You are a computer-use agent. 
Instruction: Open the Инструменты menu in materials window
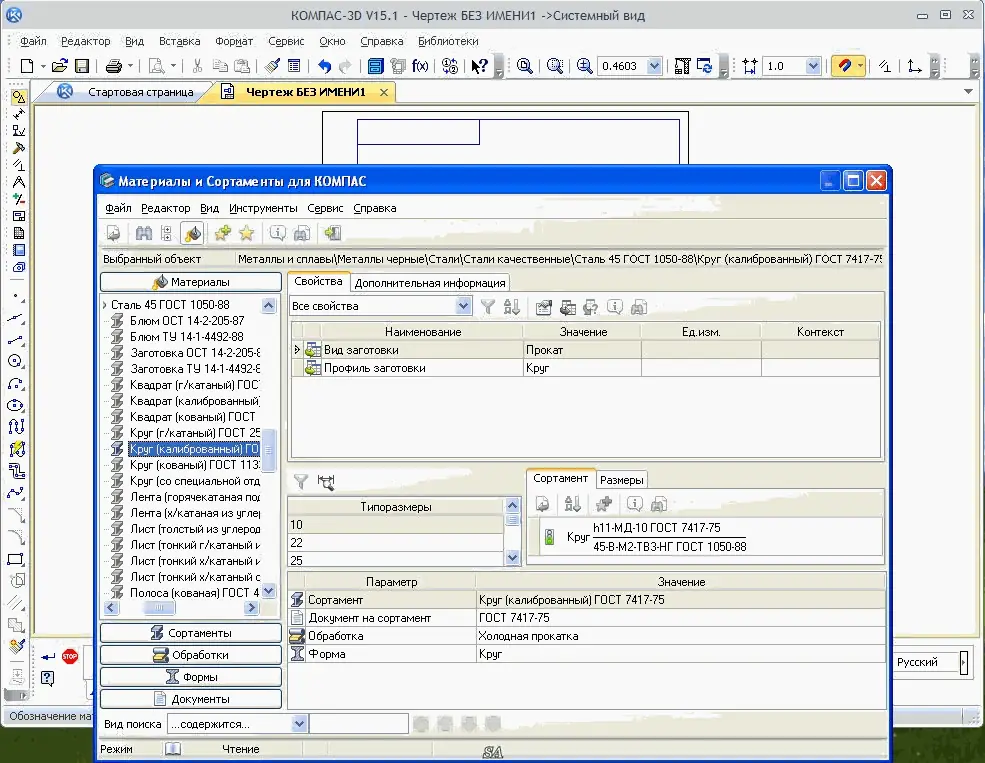[x=263, y=208]
